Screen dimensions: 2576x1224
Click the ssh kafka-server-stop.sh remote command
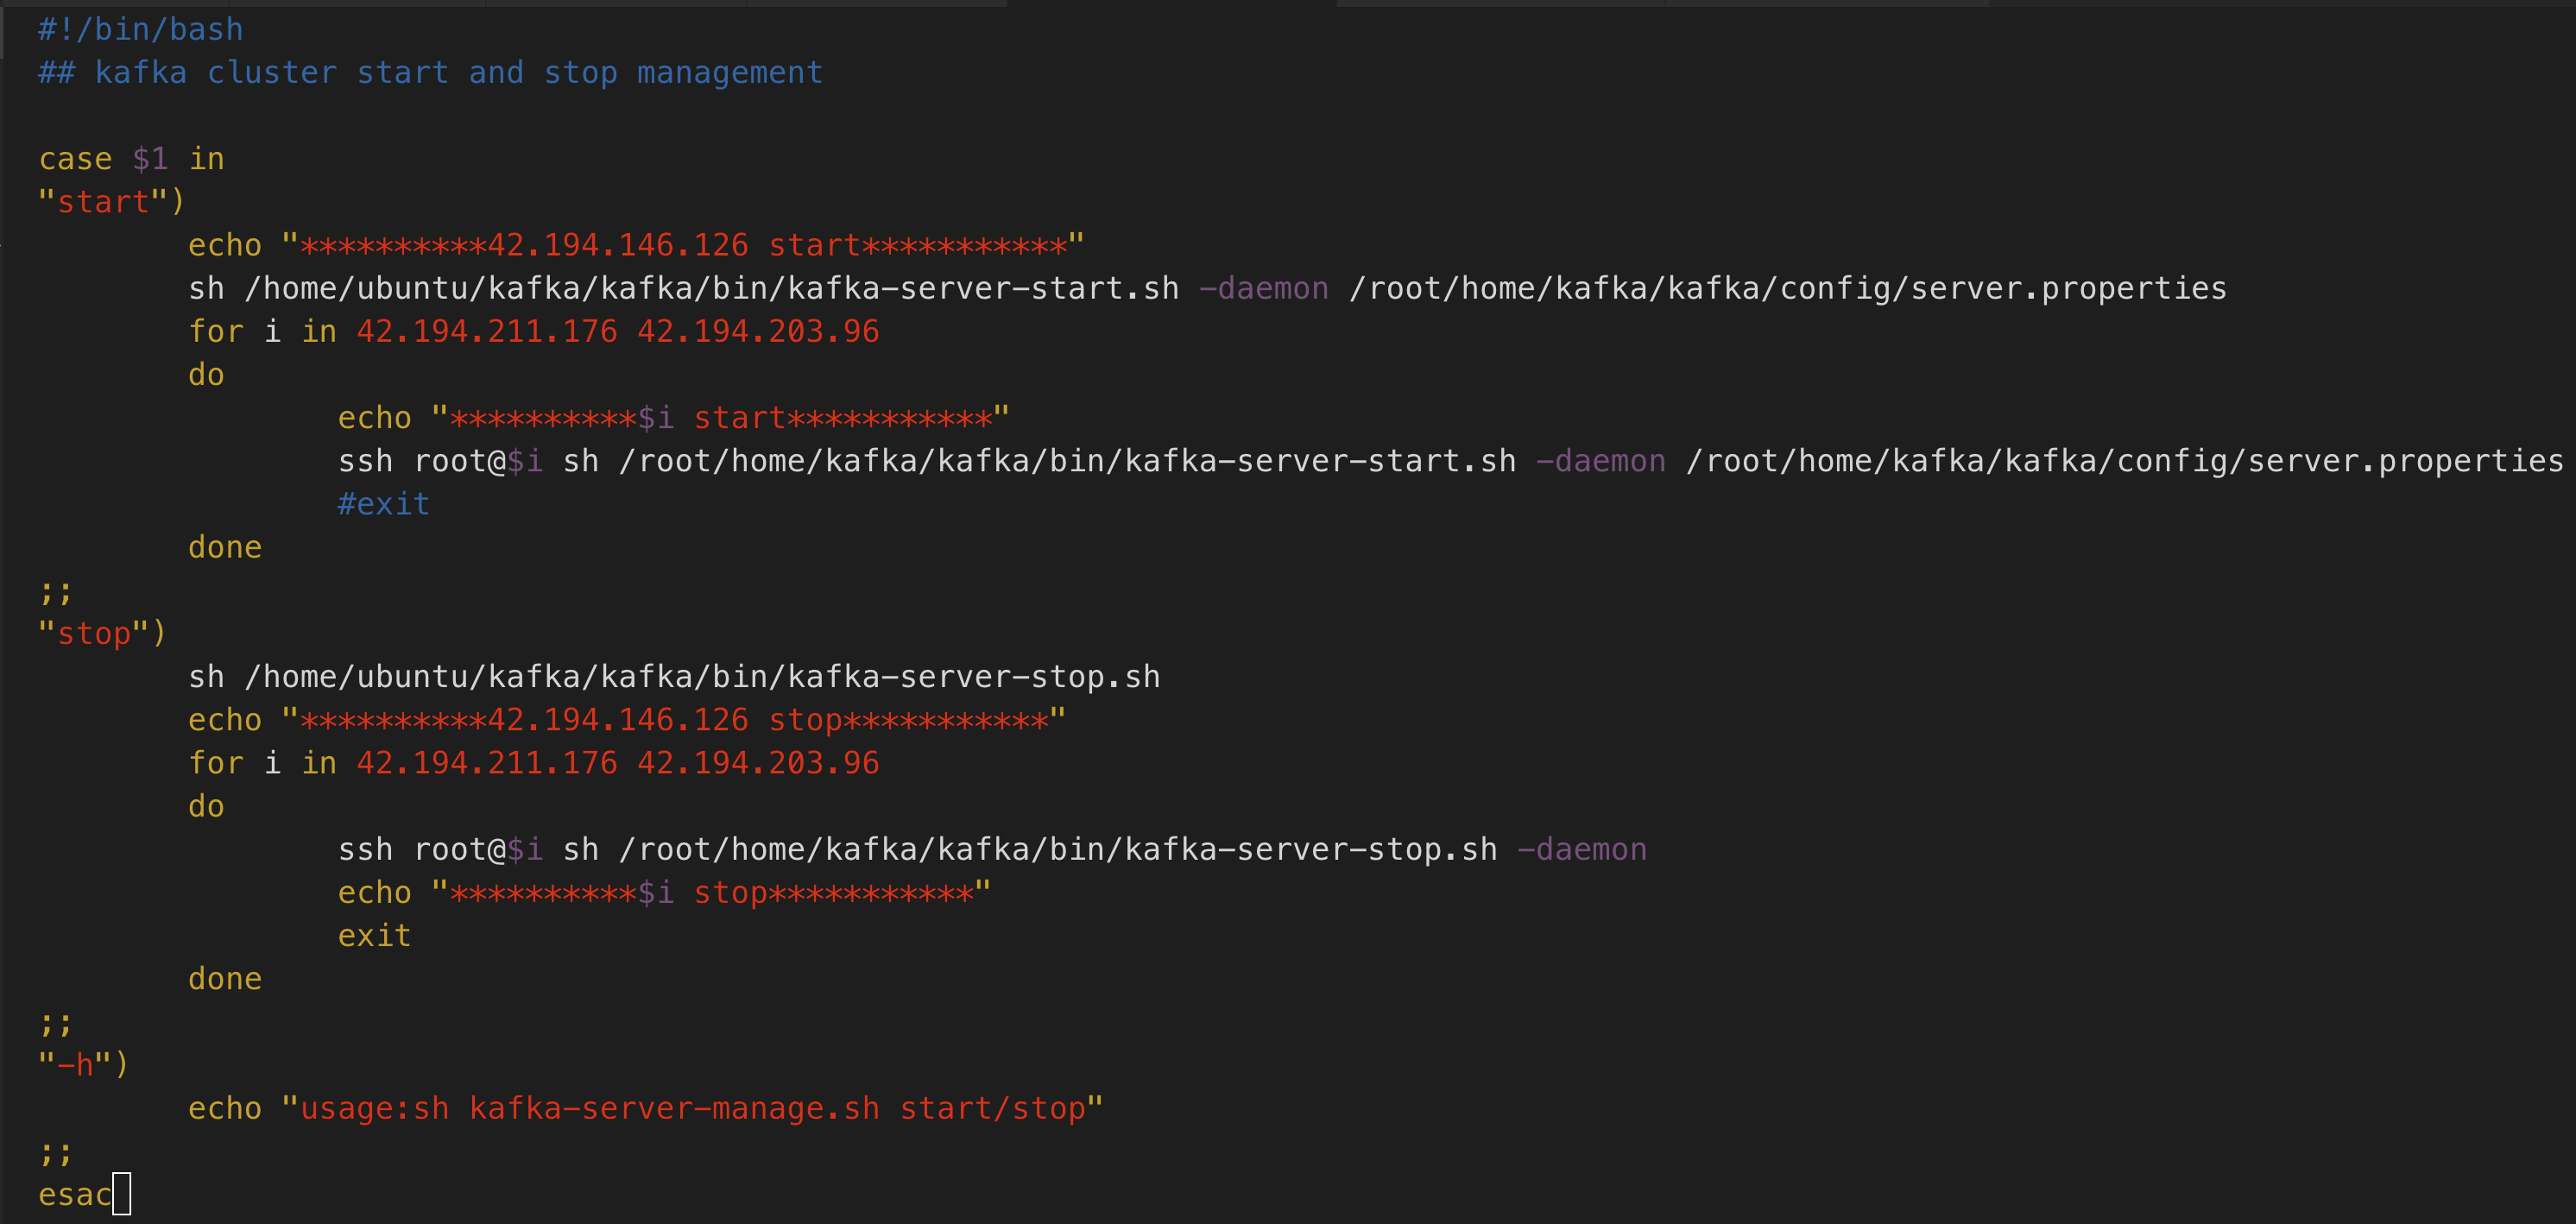pos(991,849)
